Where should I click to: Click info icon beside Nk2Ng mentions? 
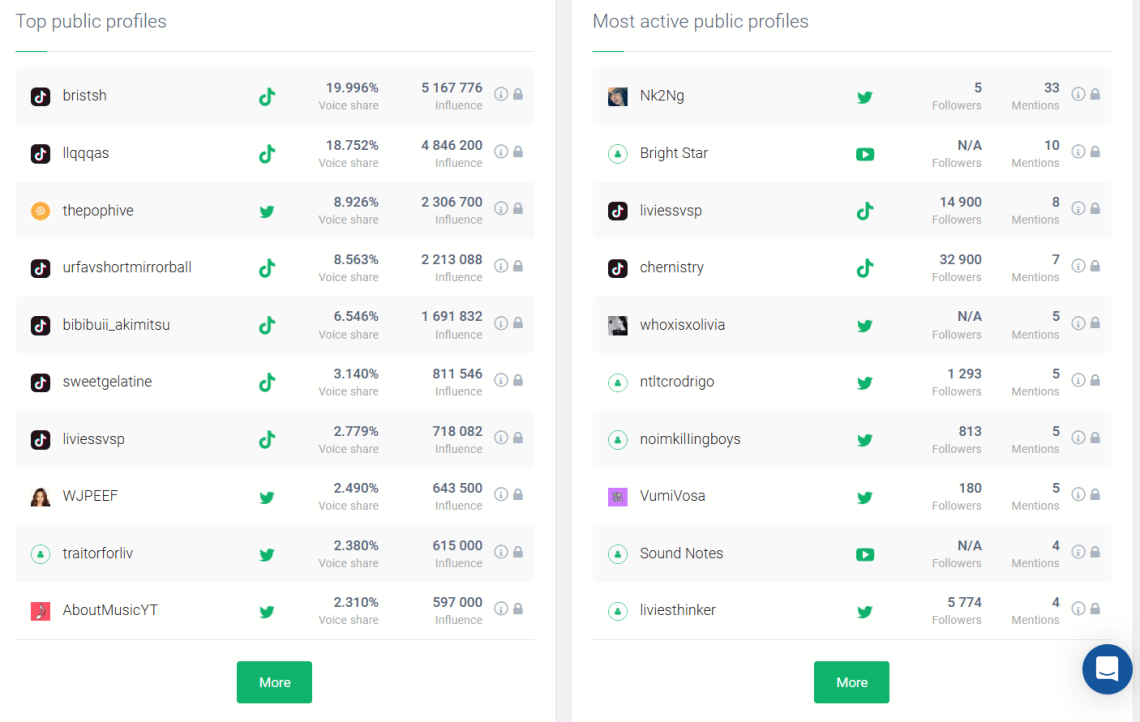pyautogui.click(x=1078, y=94)
